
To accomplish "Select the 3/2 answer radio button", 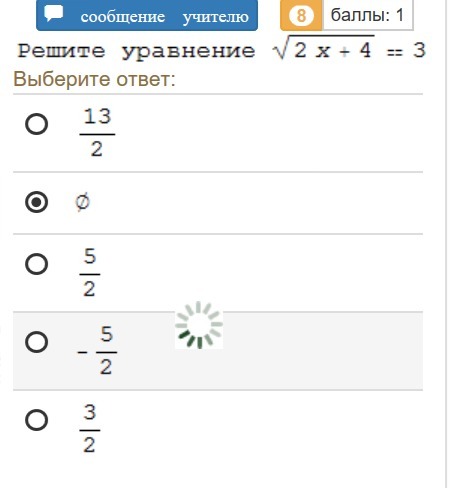I will (36, 420).
